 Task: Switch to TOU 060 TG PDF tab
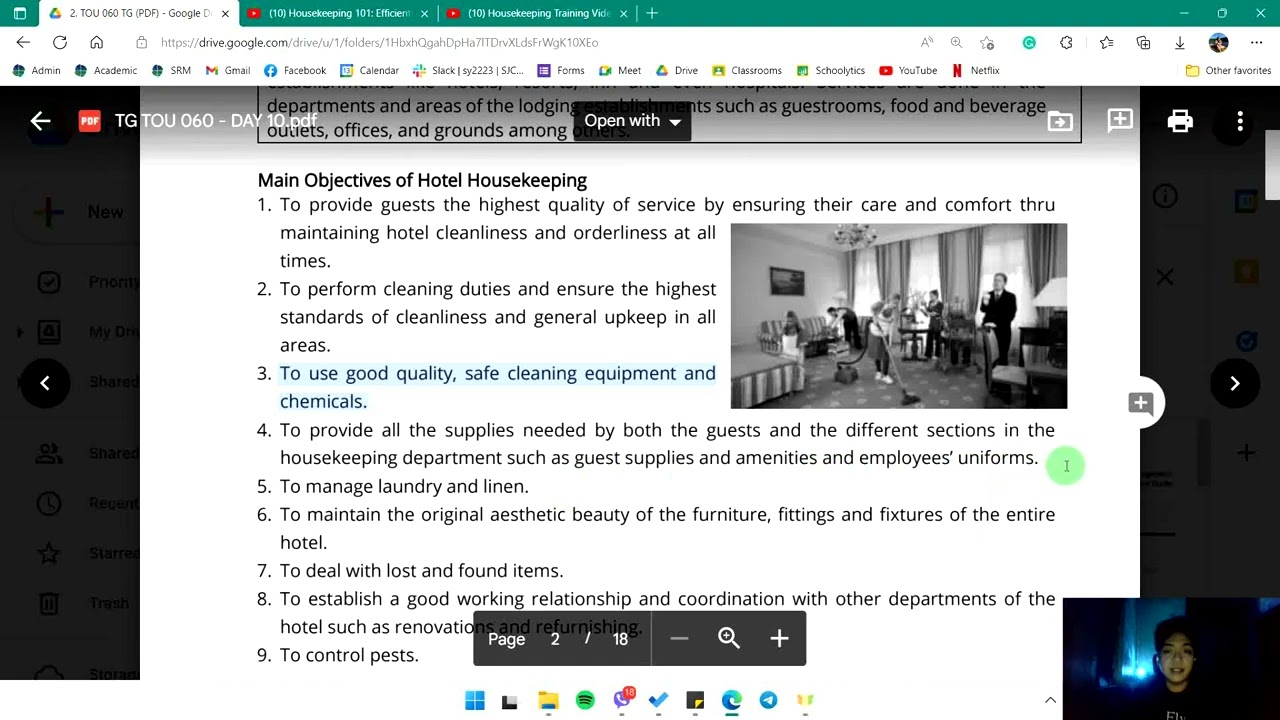pyautogui.click(x=140, y=13)
